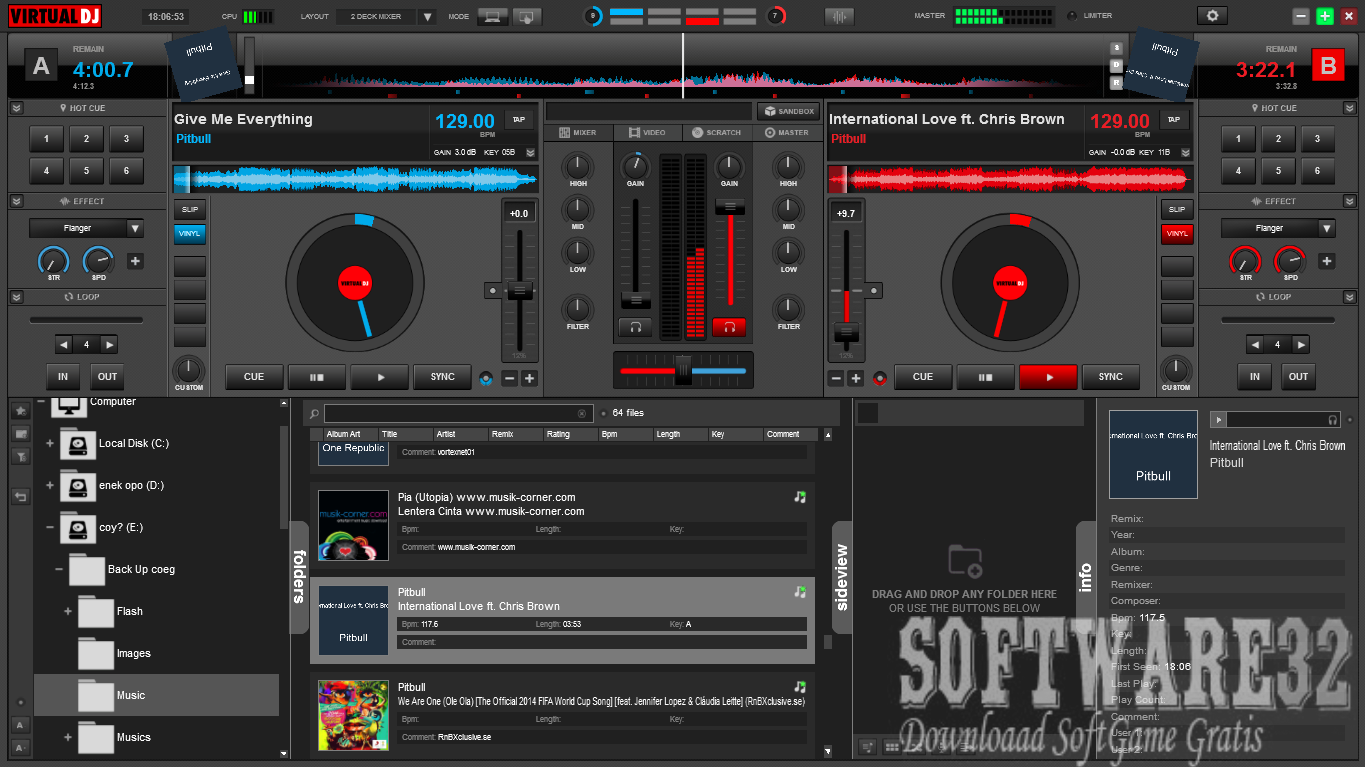1365x767 pixels.
Task: Click the filter folder icon in browser sidebar
Action: pyautogui.click(x=20, y=456)
